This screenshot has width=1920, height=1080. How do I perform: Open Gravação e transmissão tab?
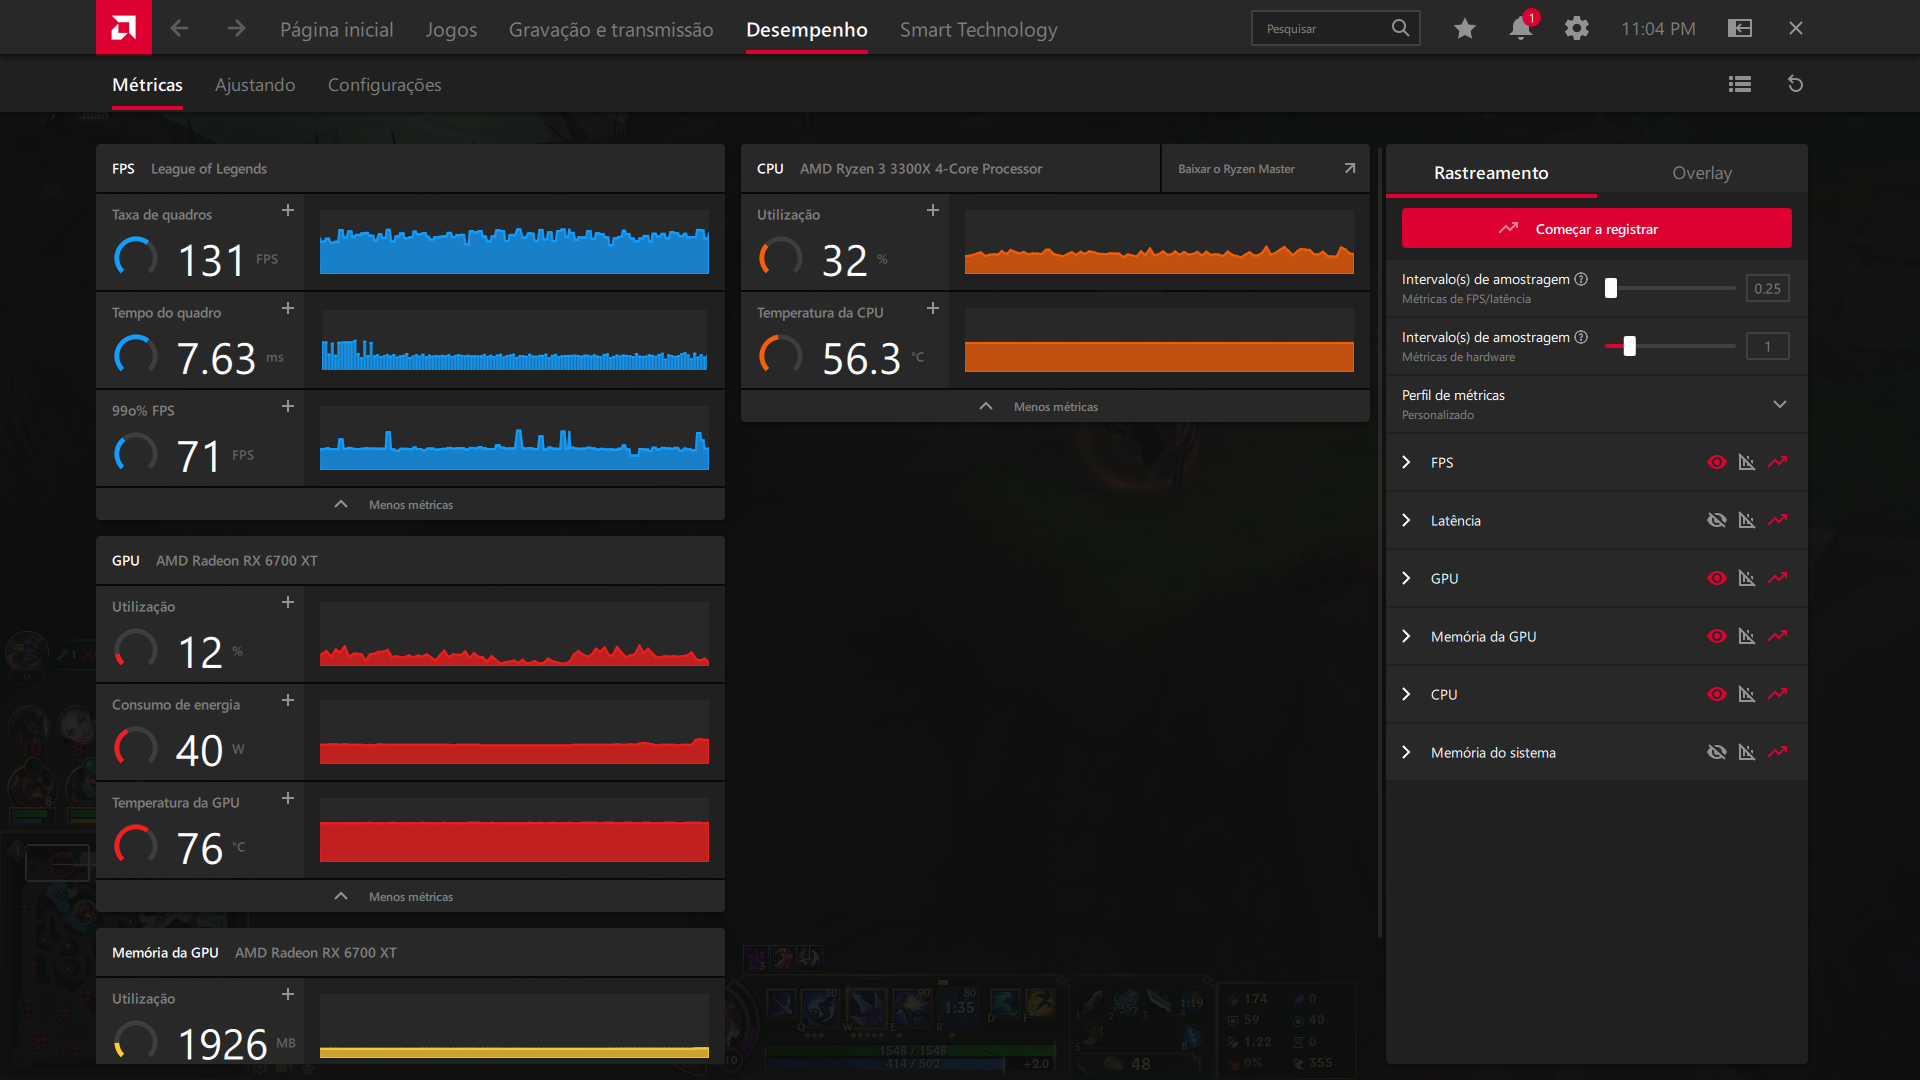611,29
